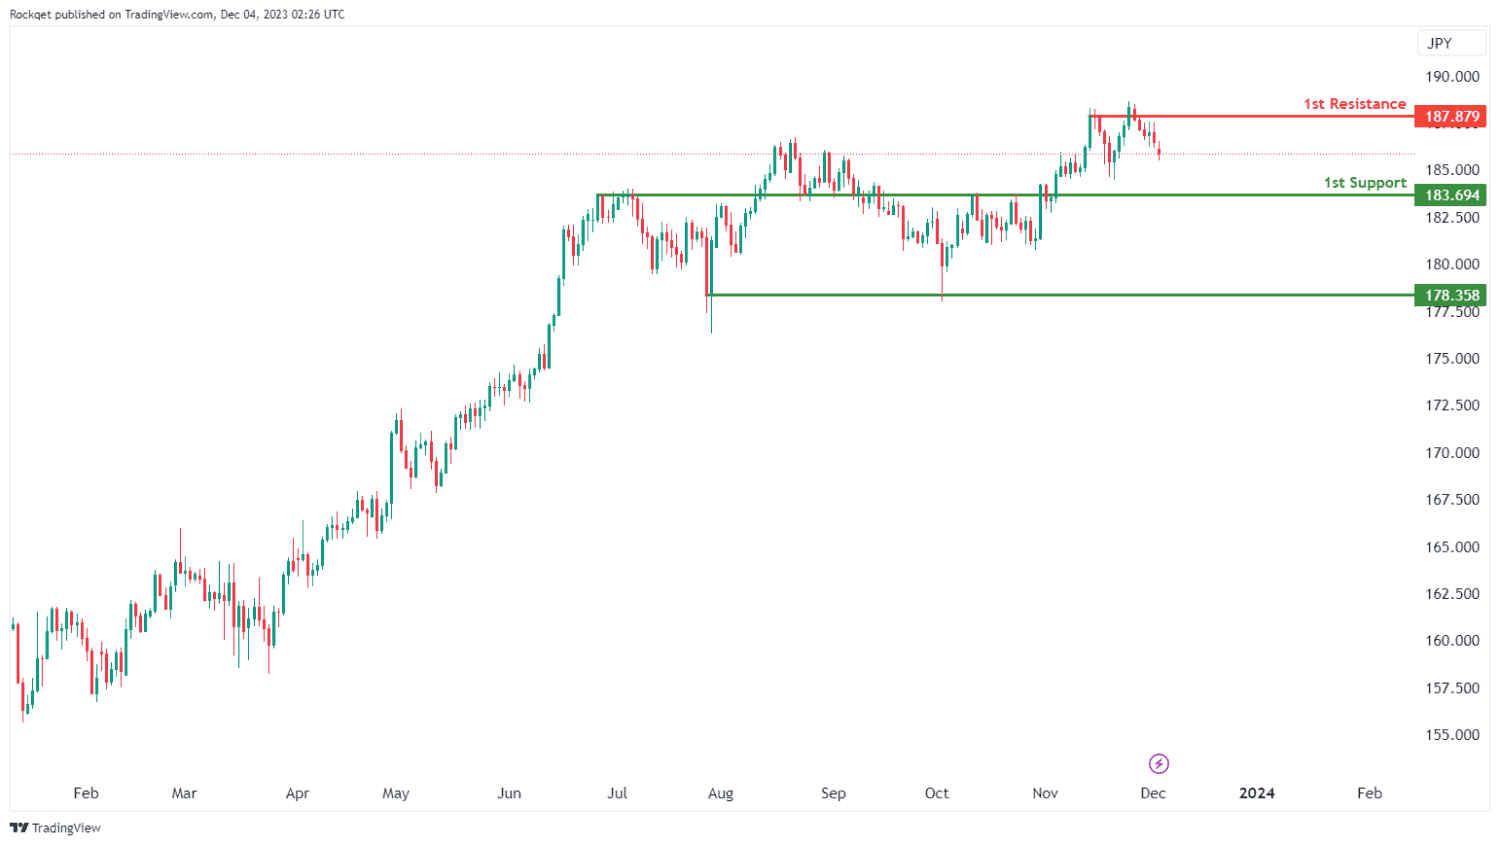
Task: Click the lower green horizontal line at 178.358
Action: (1061, 295)
